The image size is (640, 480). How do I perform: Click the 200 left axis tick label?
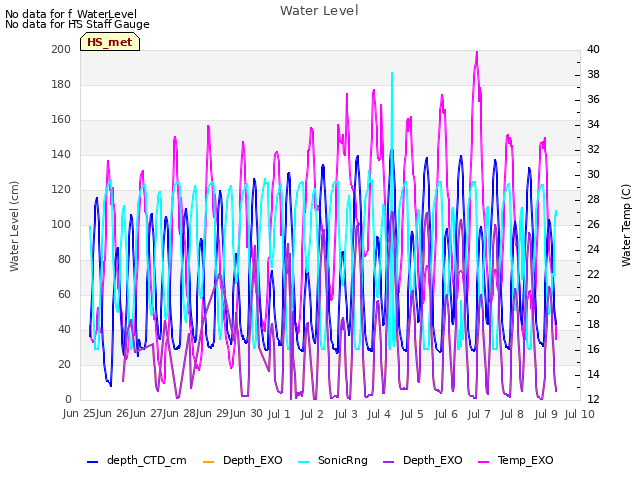[x=61, y=49]
